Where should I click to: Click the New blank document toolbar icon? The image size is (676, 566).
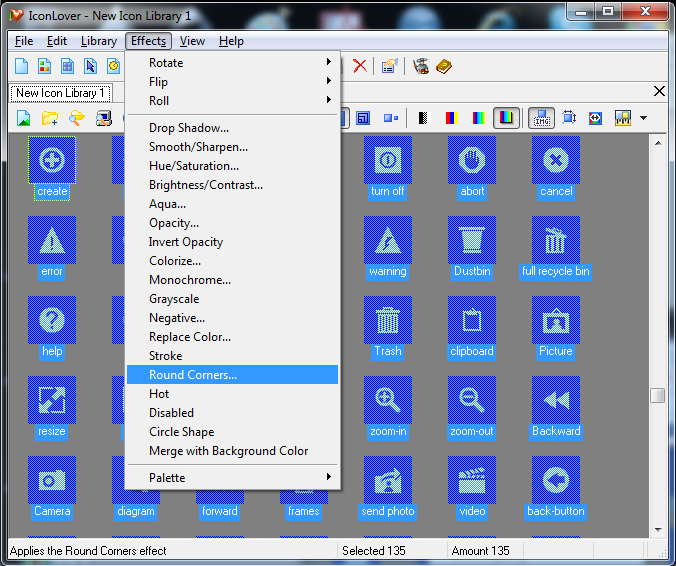point(22,66)
